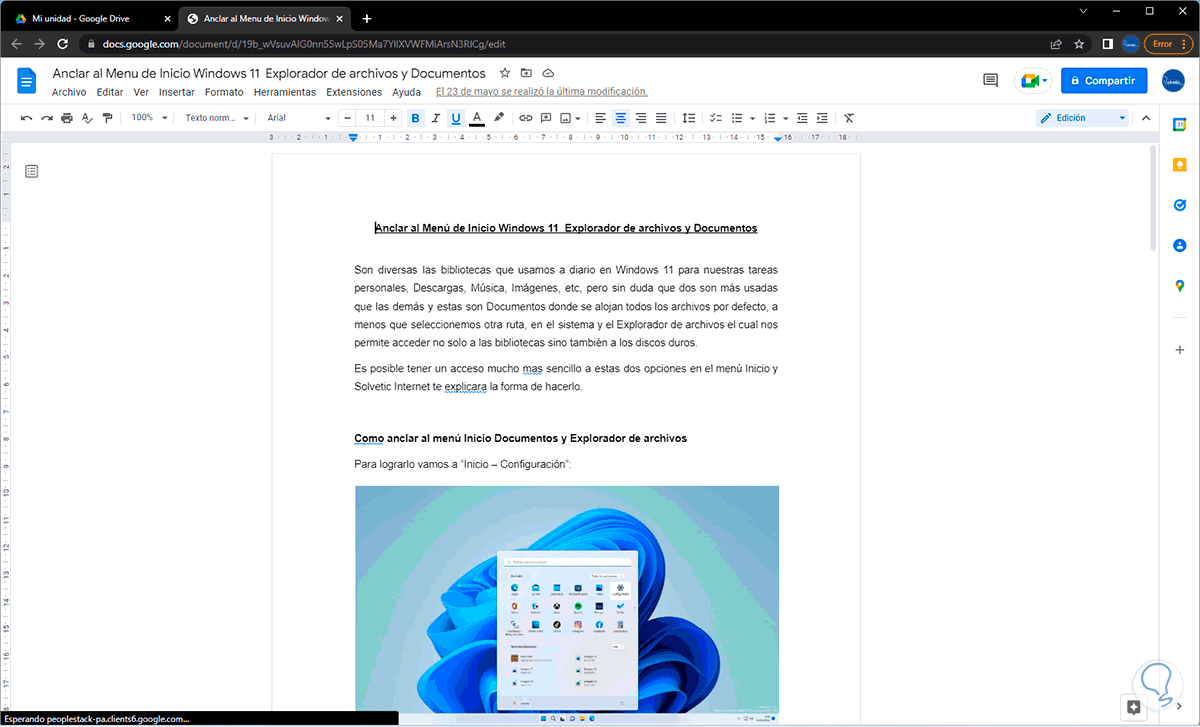This screenshot has width=1200, height=727.
Task: Open the Arial font dropdown
Action: coord(298,118)
